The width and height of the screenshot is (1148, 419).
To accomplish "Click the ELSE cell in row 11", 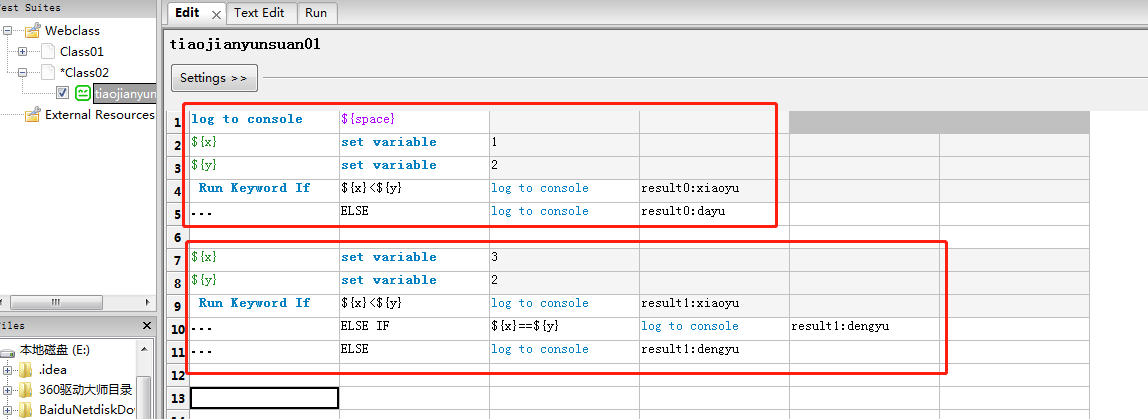I will pos(414,352).
